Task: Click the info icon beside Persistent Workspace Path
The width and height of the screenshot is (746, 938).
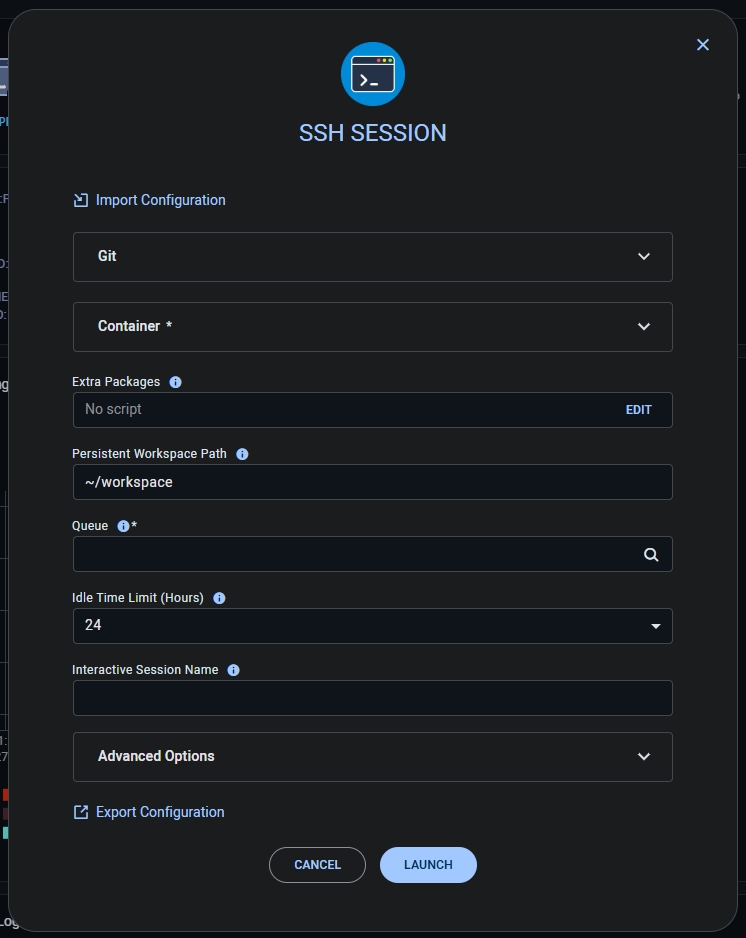Action: pos(241,453)
